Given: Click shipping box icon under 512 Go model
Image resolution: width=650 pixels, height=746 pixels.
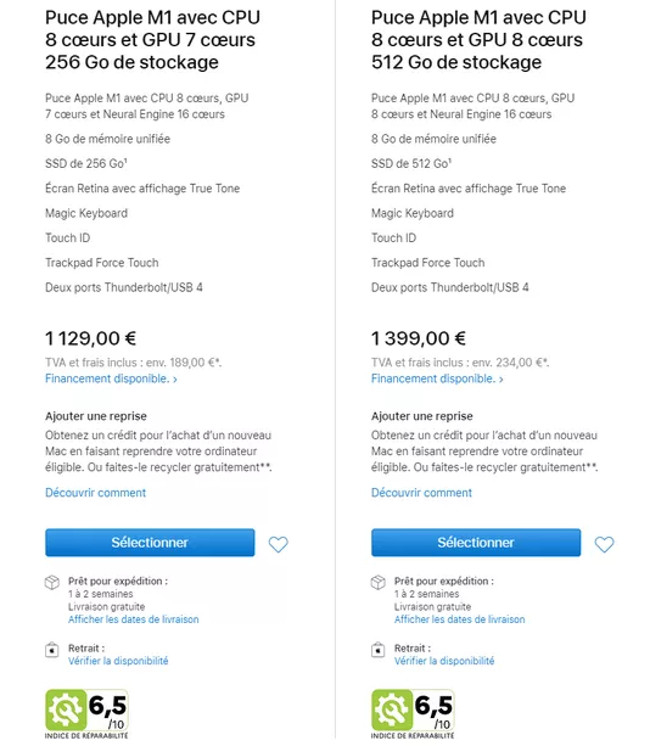Looking at the screenshot, I should click(x=378, y=582).
